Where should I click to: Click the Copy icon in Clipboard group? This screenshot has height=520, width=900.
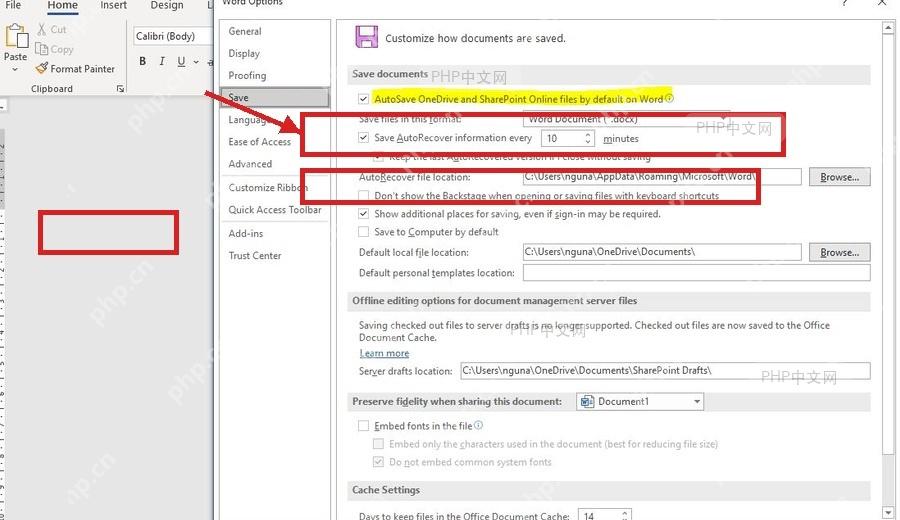click(x=41, y=49)
